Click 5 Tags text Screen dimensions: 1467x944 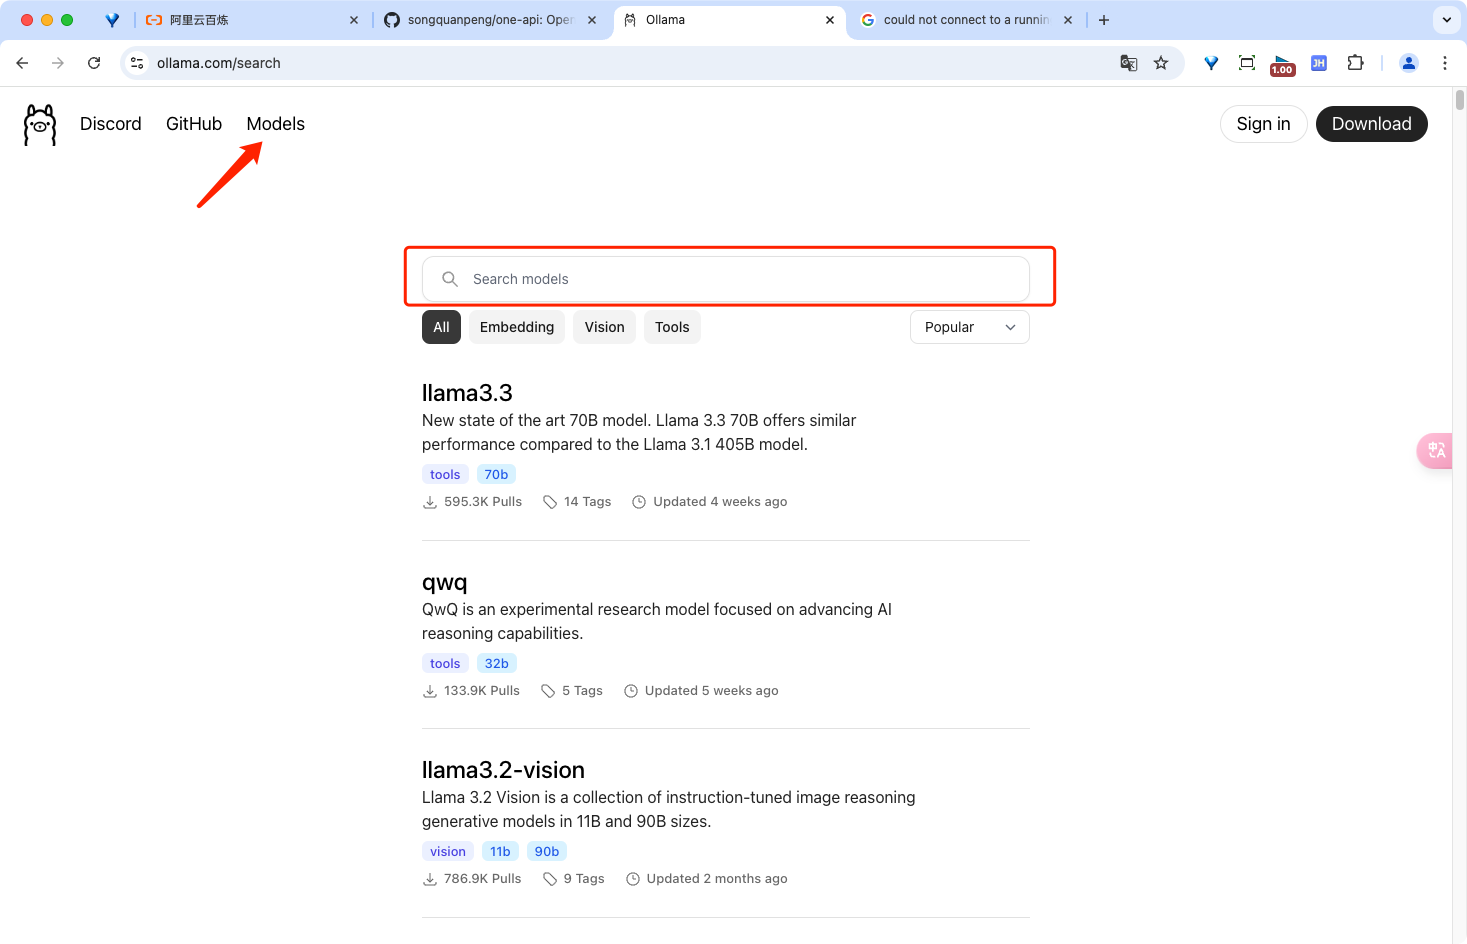pyautogui.click(x=582, y=691)
